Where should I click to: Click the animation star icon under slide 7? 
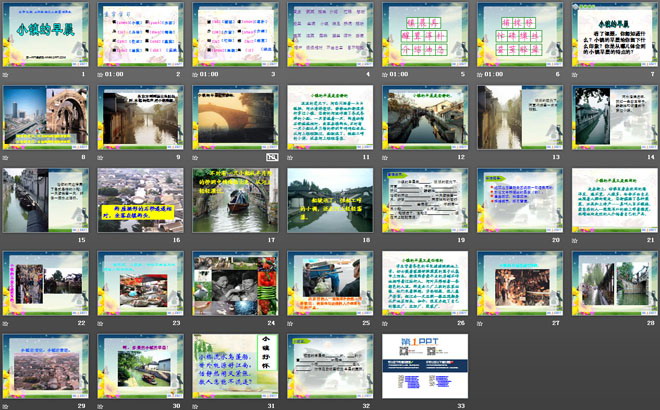coord(575,75)
